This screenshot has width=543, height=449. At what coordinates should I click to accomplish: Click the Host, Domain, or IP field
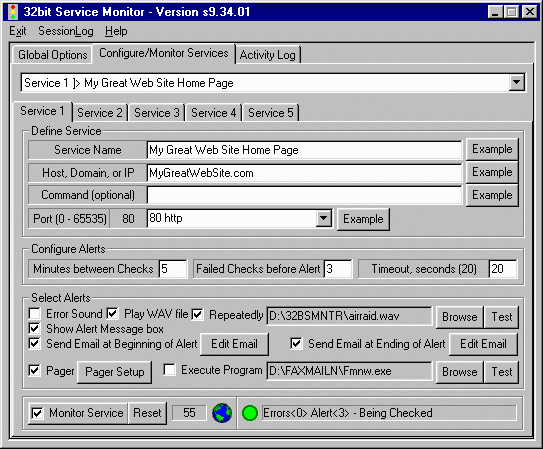click(304, 173)
